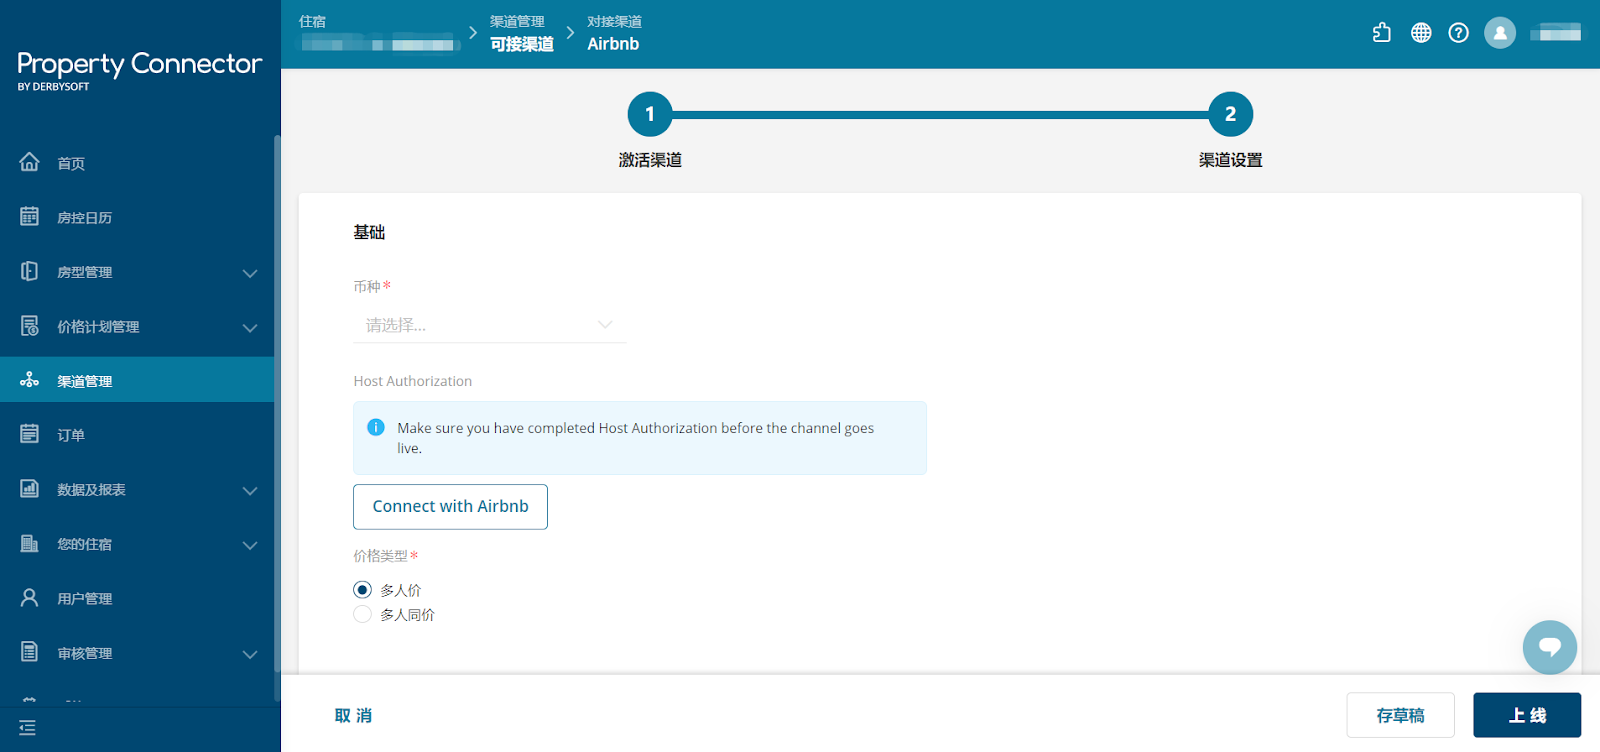Click Connect with Airbnb button
The image size is (1600, 752).
coord(450,507)
